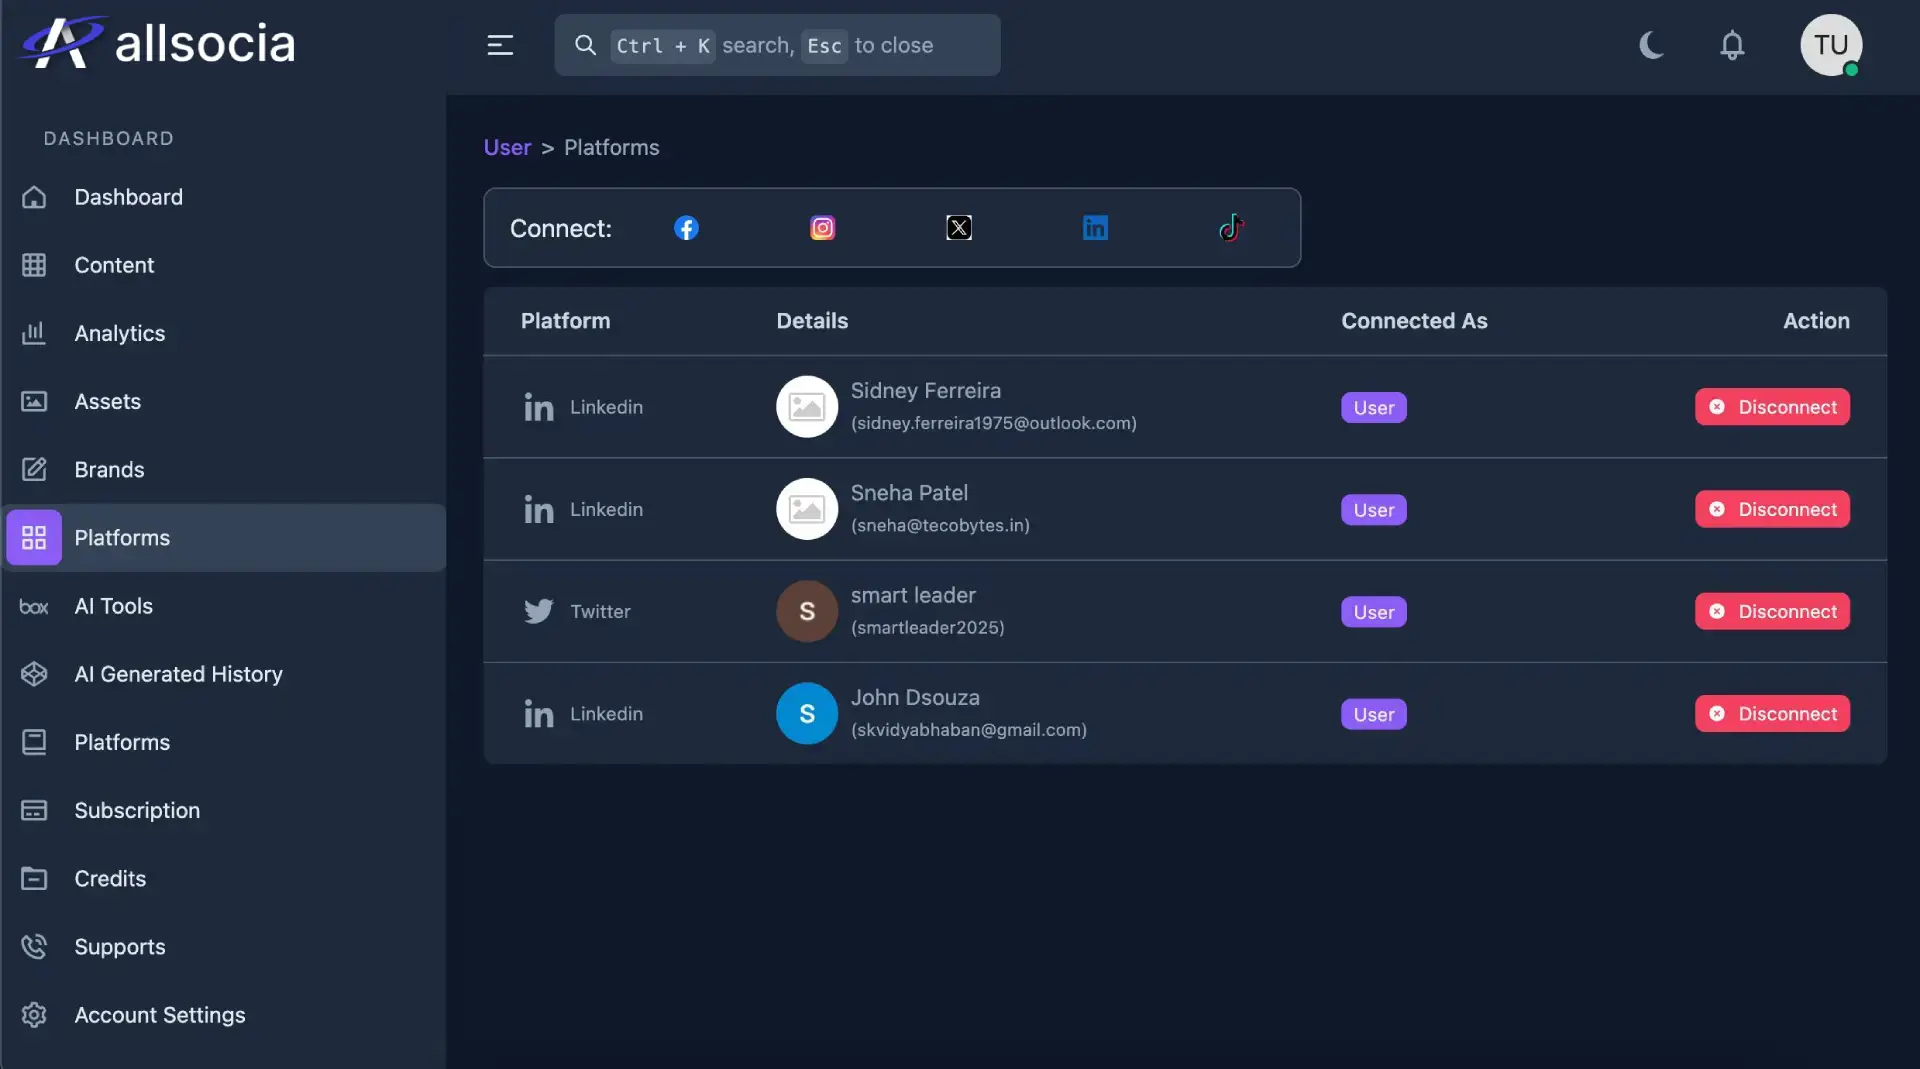Click the User breadcrumb link
This screenshot has width=1920, height=1069.
pyautogui.click(x=507, y=148)
